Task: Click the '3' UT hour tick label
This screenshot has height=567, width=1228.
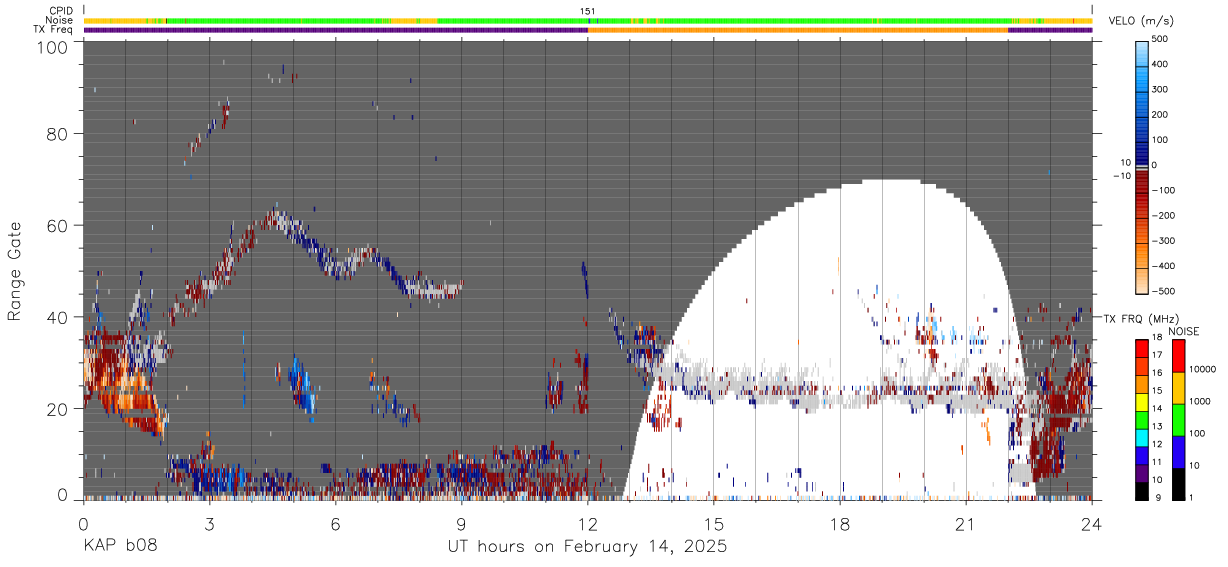Action: [x=209, y=524]
